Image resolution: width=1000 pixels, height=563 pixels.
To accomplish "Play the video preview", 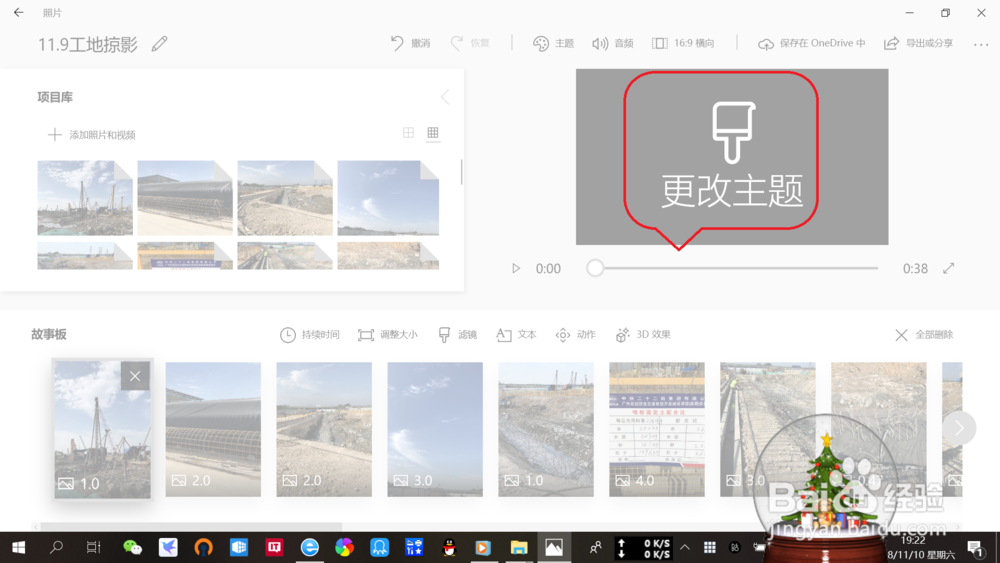I will pos(516,268).
